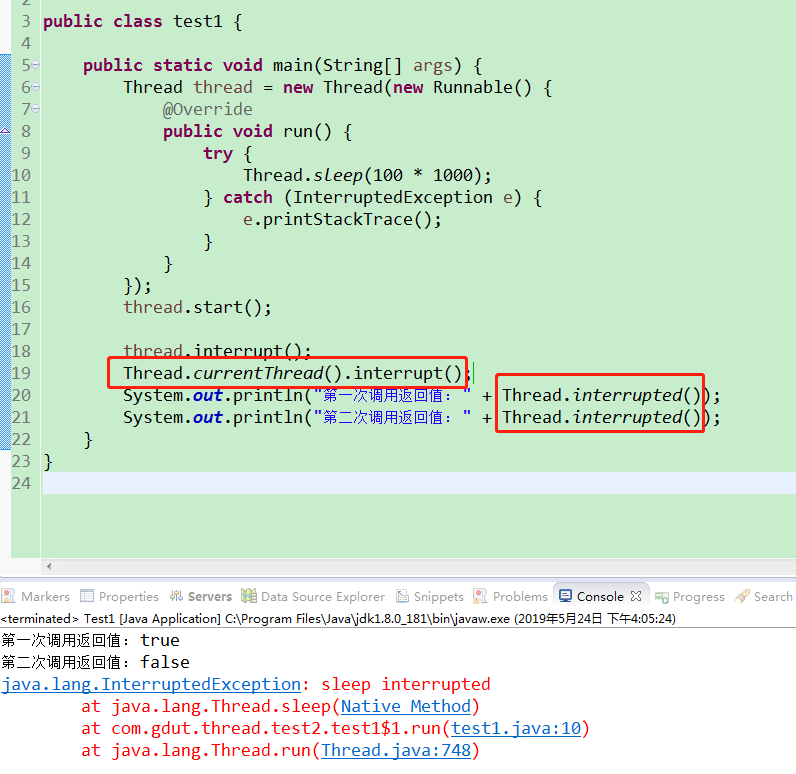This screenshot has width=796, height=774.
Task: Collapse the @Override fold at line 7
Action: 36,109
